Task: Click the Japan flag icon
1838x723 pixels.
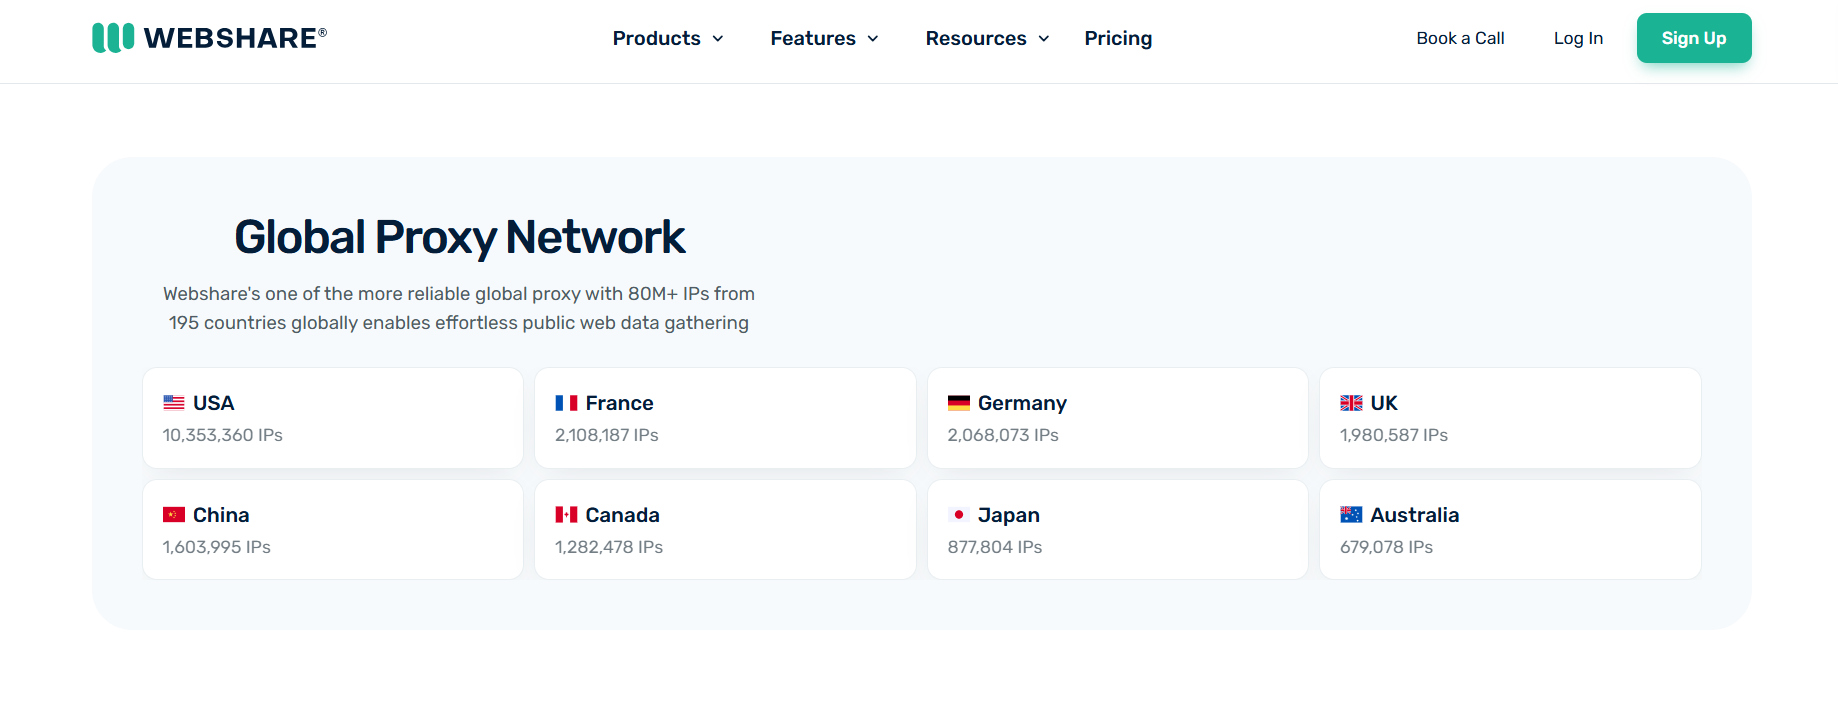Action: coord(959,515)
